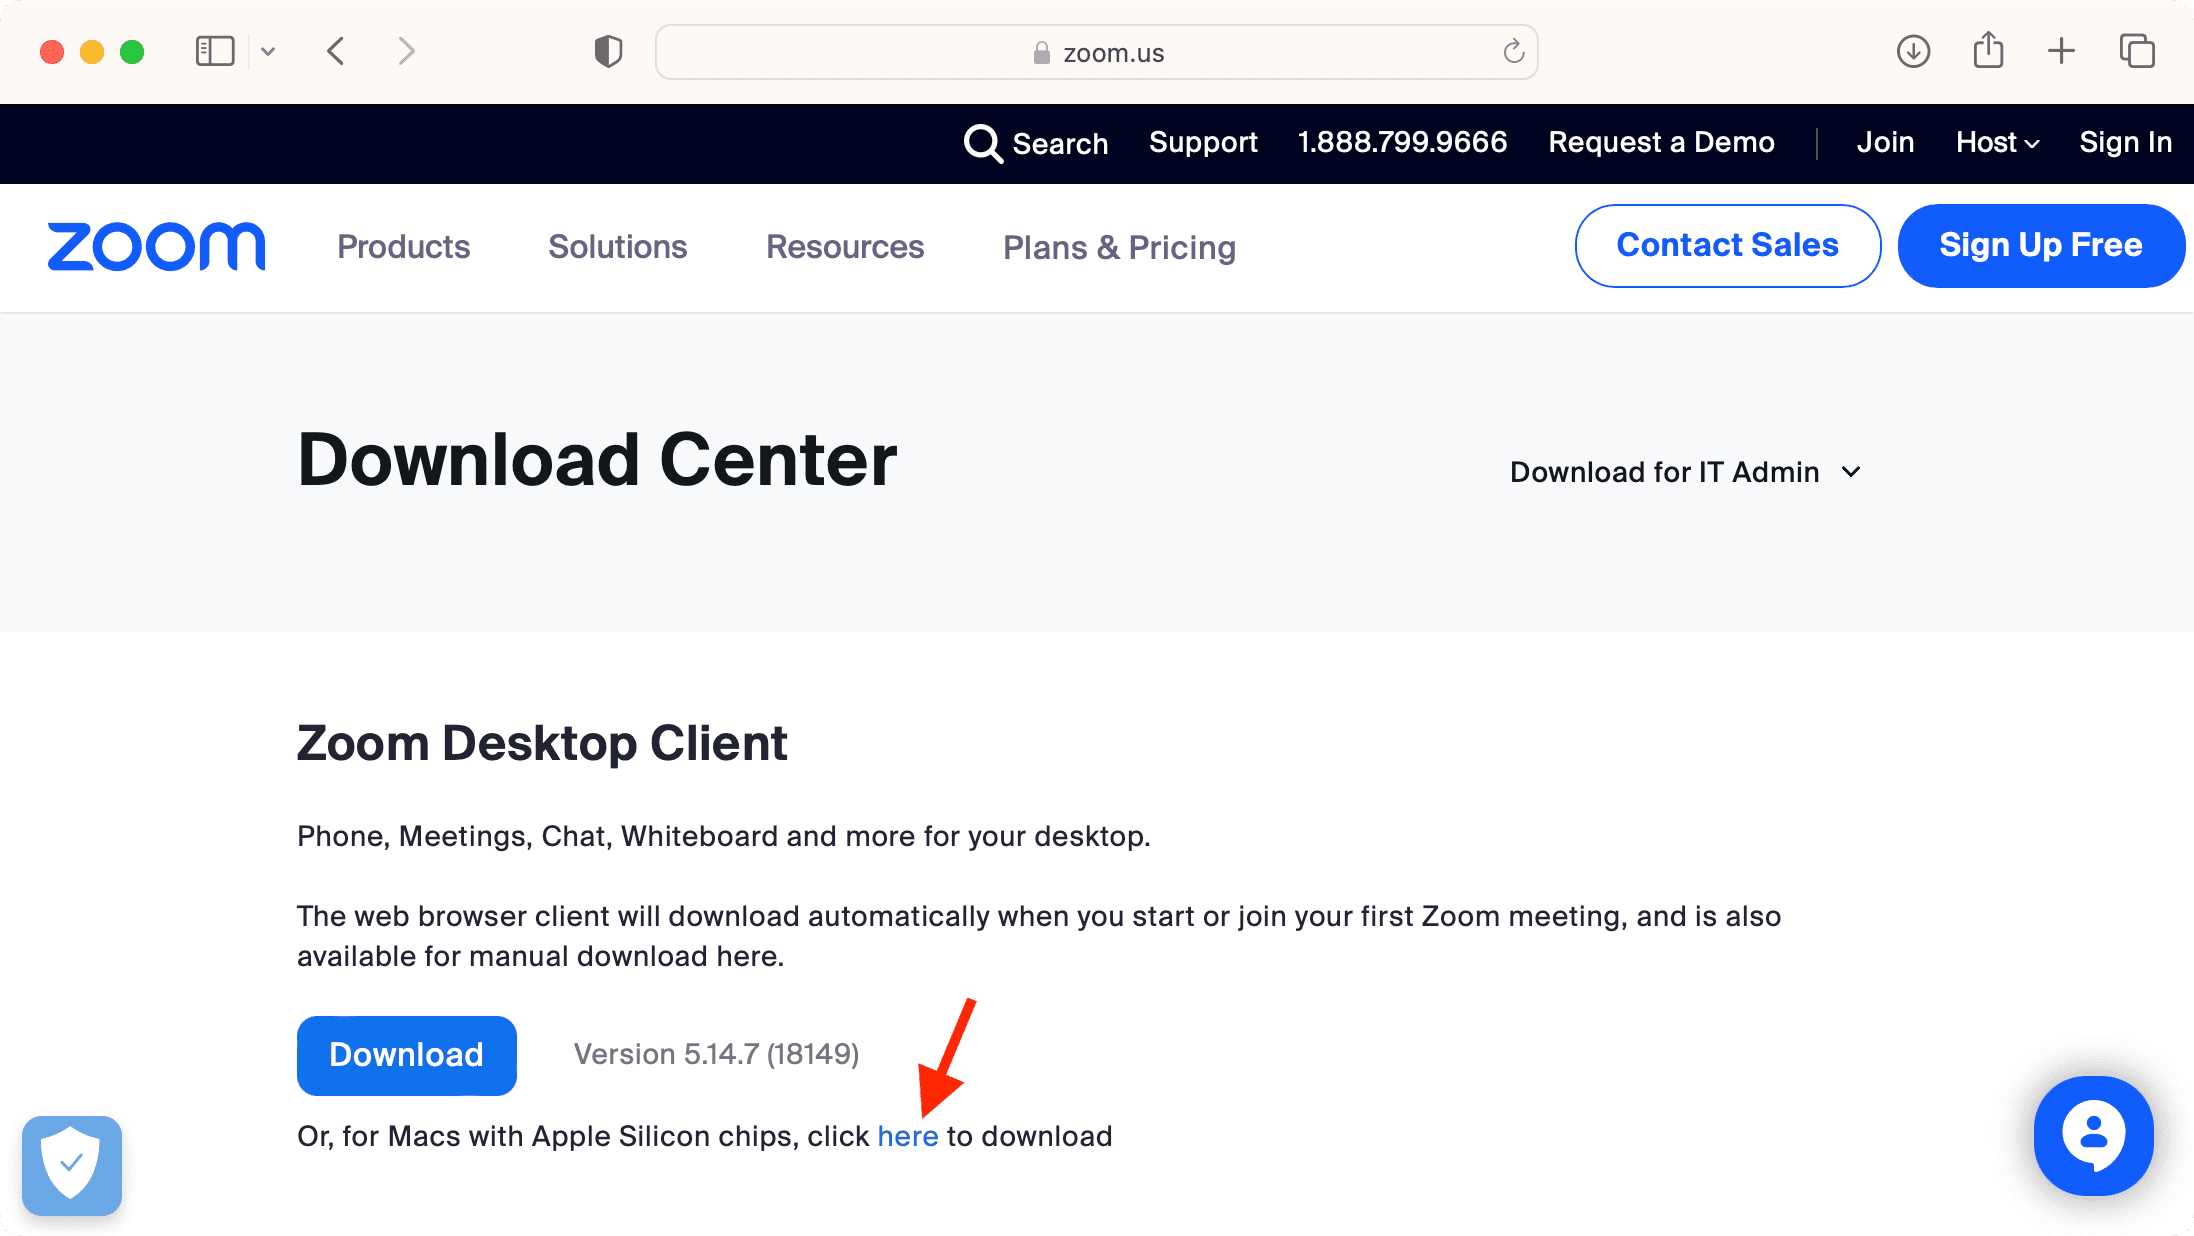The width and height of the screenshot is (2194, 1236).
Task: Show tab overview icon
Action: 2137,51
